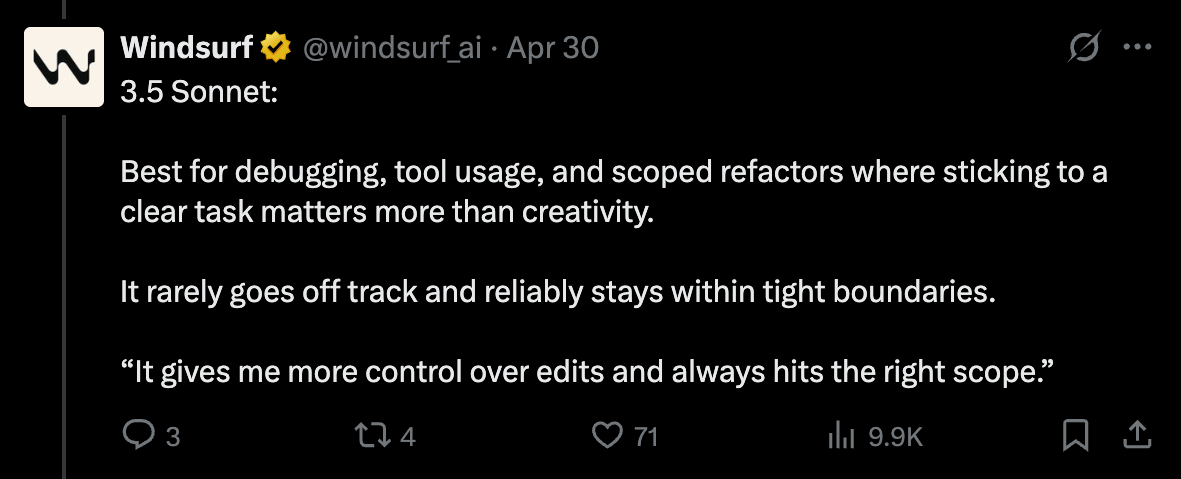Click the gold verified badge

tap(276, 47)
